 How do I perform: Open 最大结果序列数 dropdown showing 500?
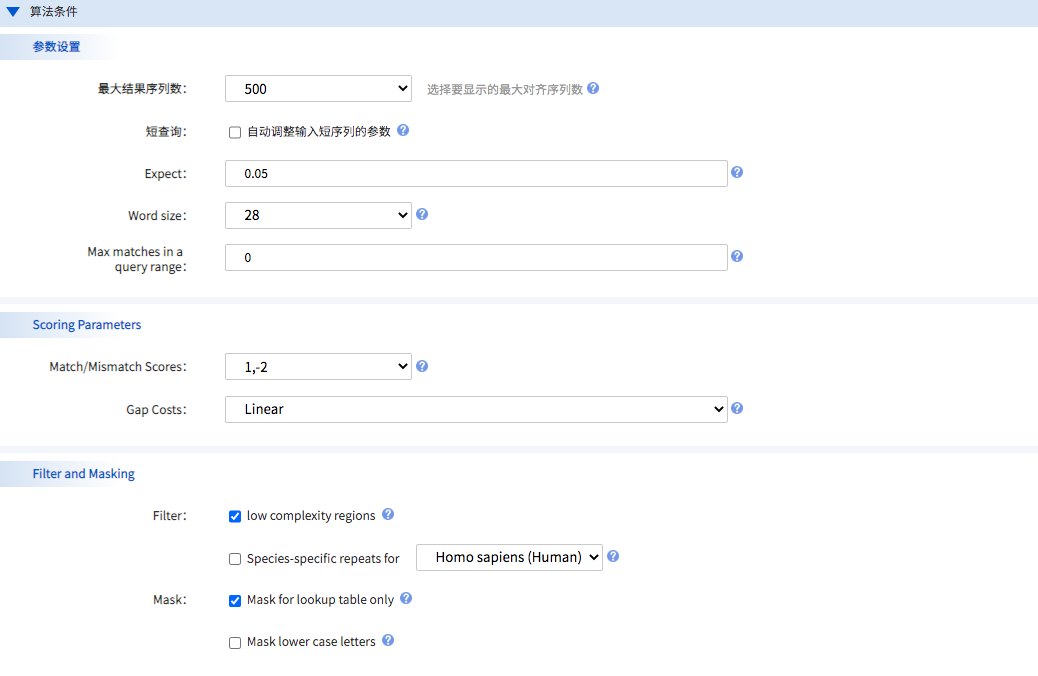(318, 89)
